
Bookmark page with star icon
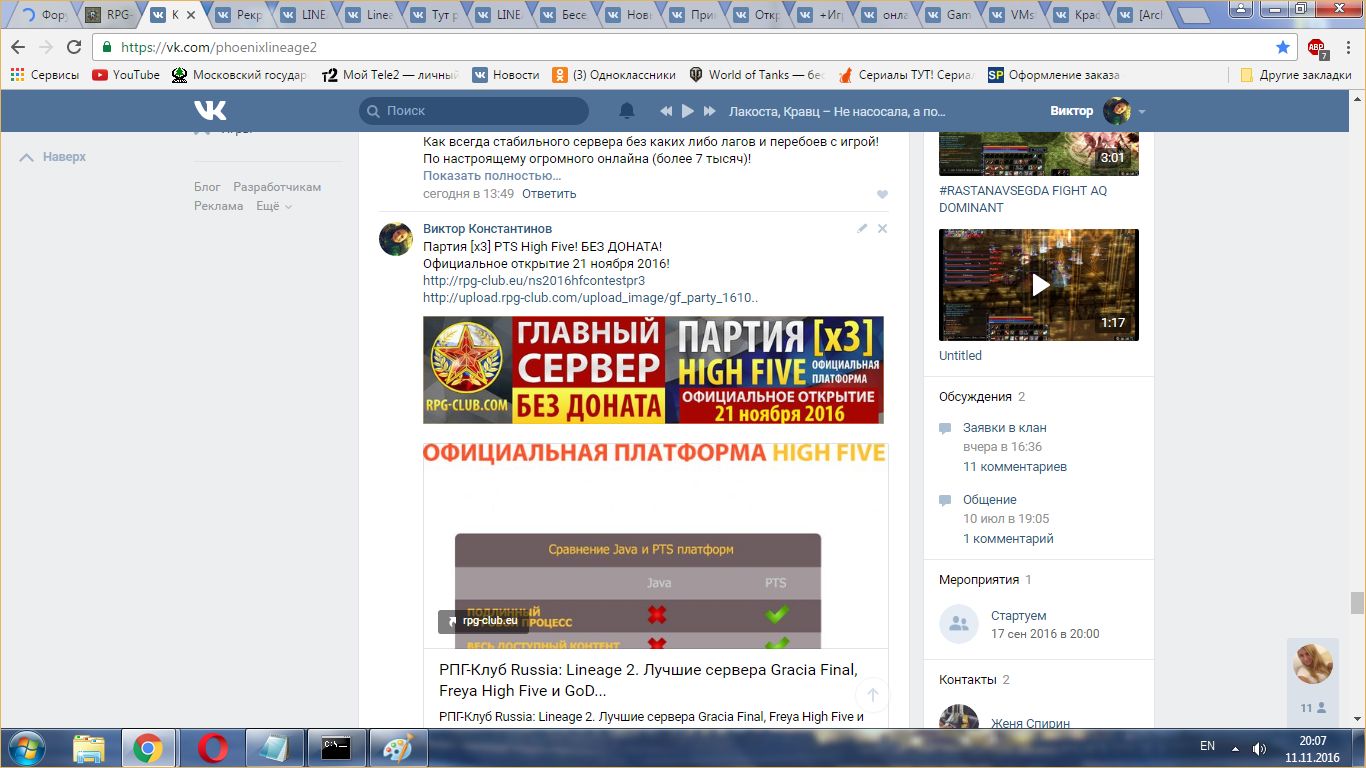1283,47
